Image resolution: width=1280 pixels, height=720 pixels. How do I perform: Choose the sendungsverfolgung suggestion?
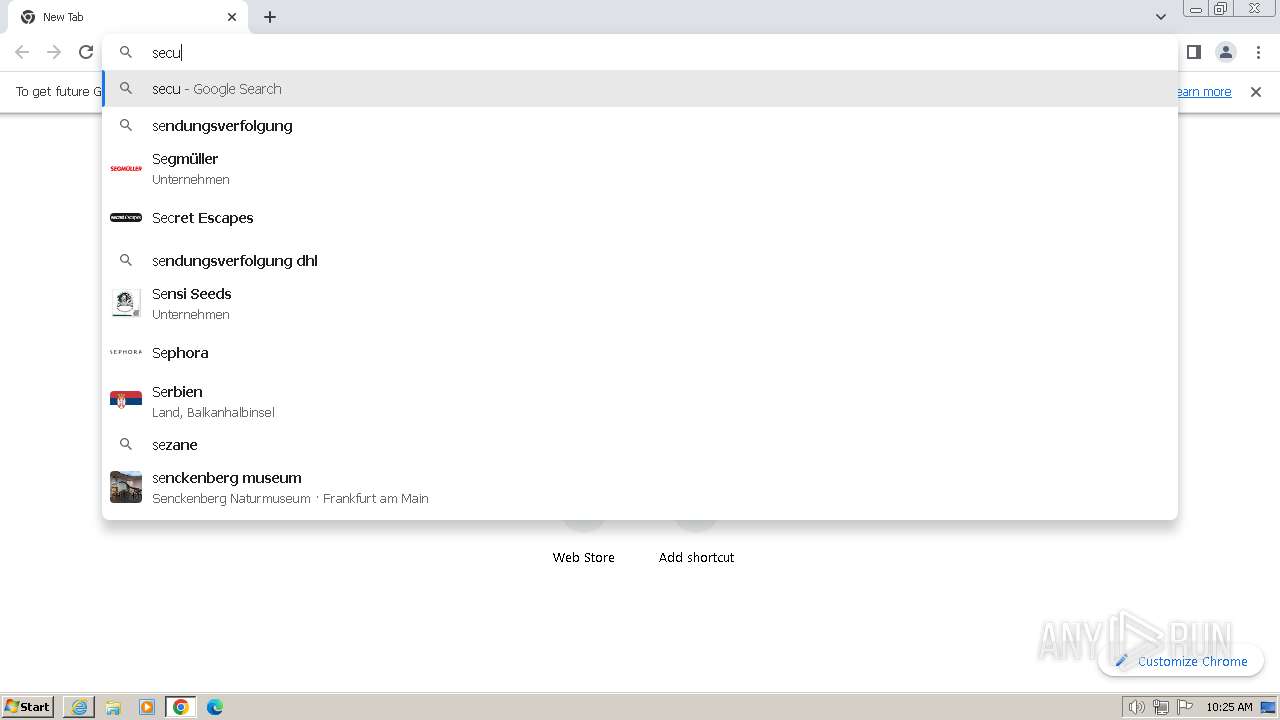(640, 126)
